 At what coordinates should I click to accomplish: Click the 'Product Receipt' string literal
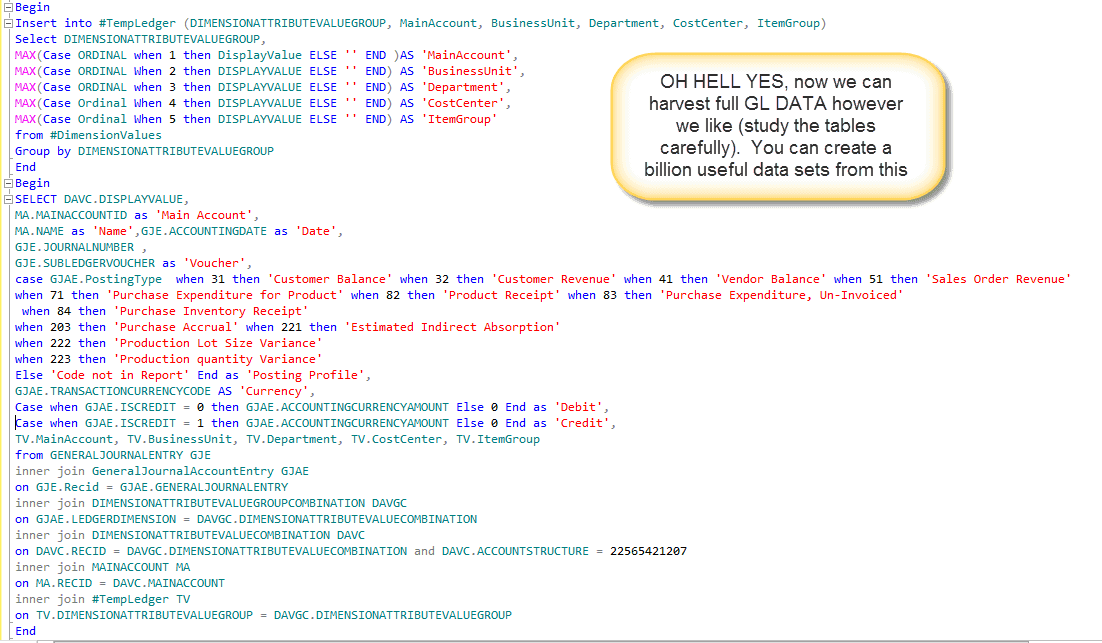(x=501, y=295)
